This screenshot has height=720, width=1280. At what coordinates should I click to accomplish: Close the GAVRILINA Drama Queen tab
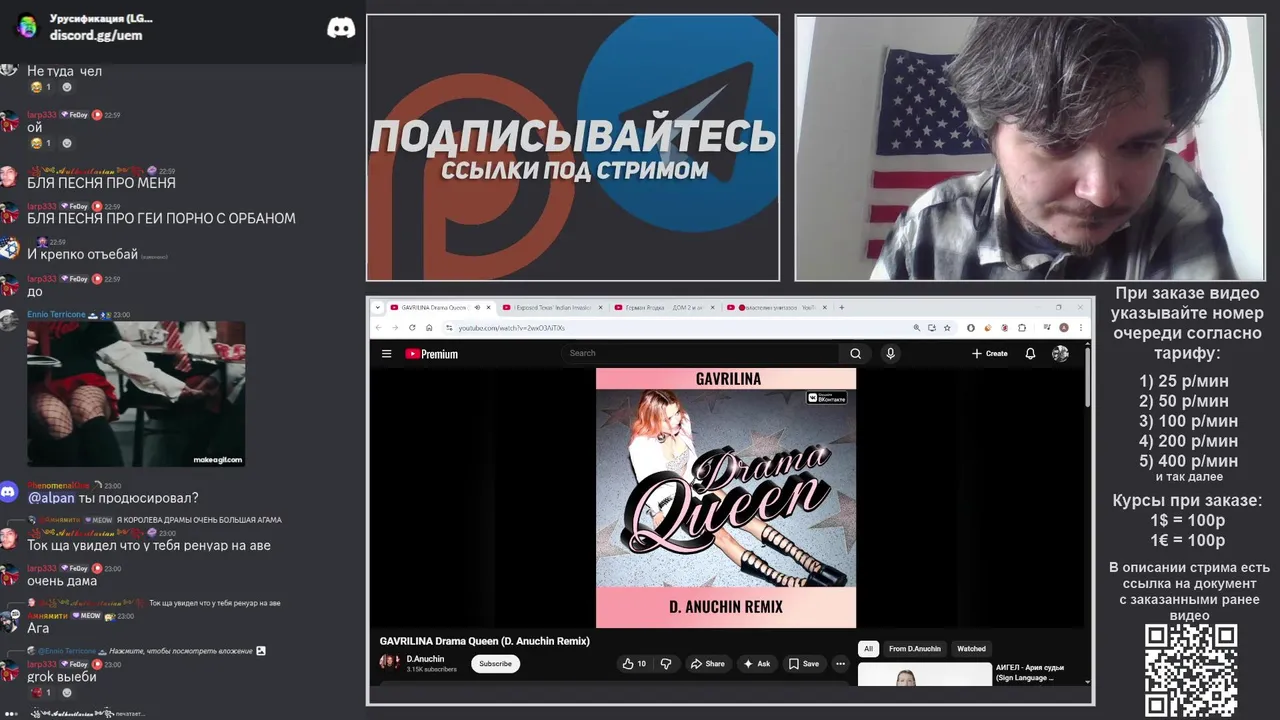[x=490, y=307]
